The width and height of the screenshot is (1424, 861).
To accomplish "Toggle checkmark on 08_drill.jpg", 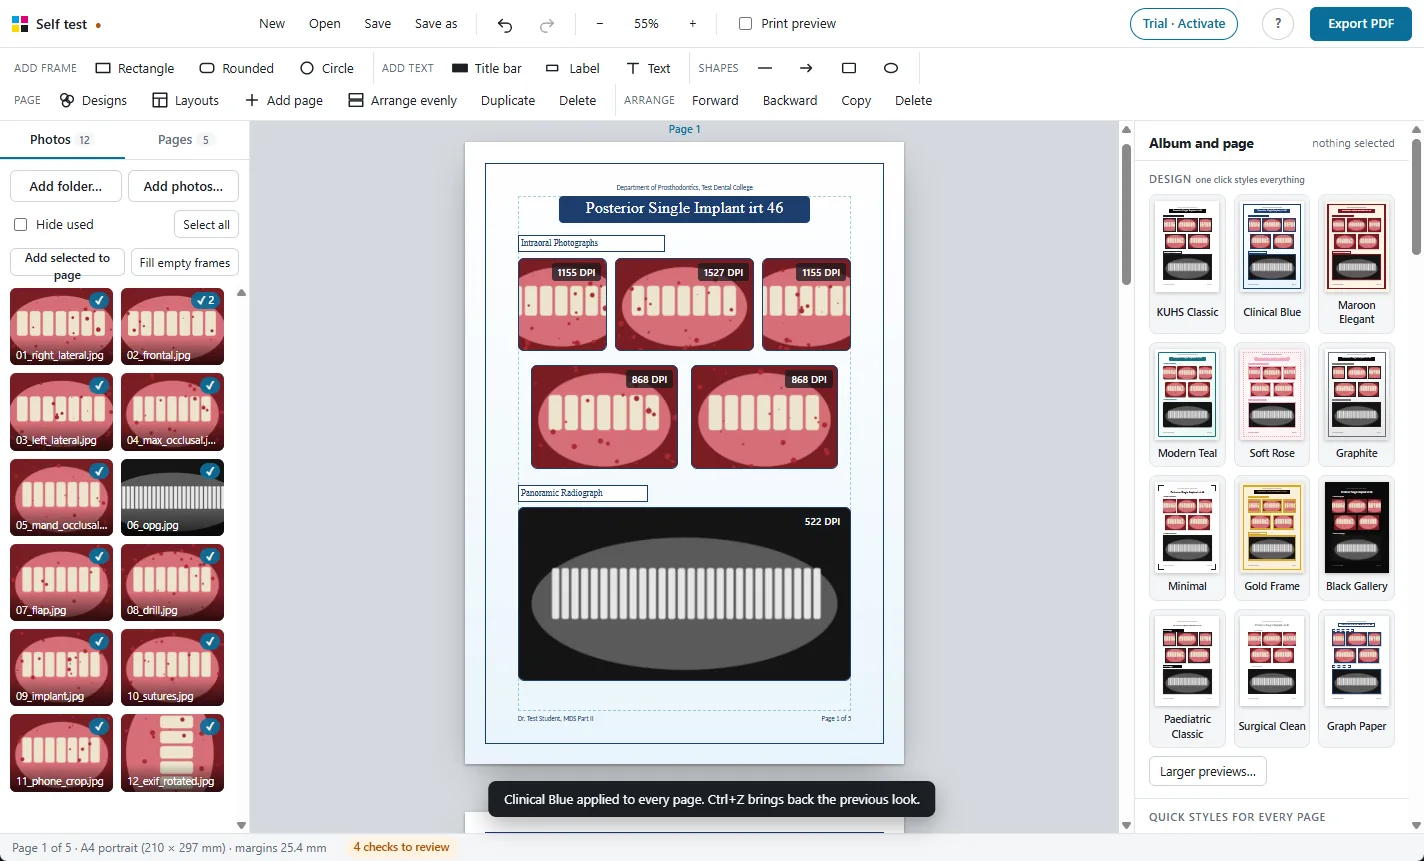I will [x=210, y=556].
